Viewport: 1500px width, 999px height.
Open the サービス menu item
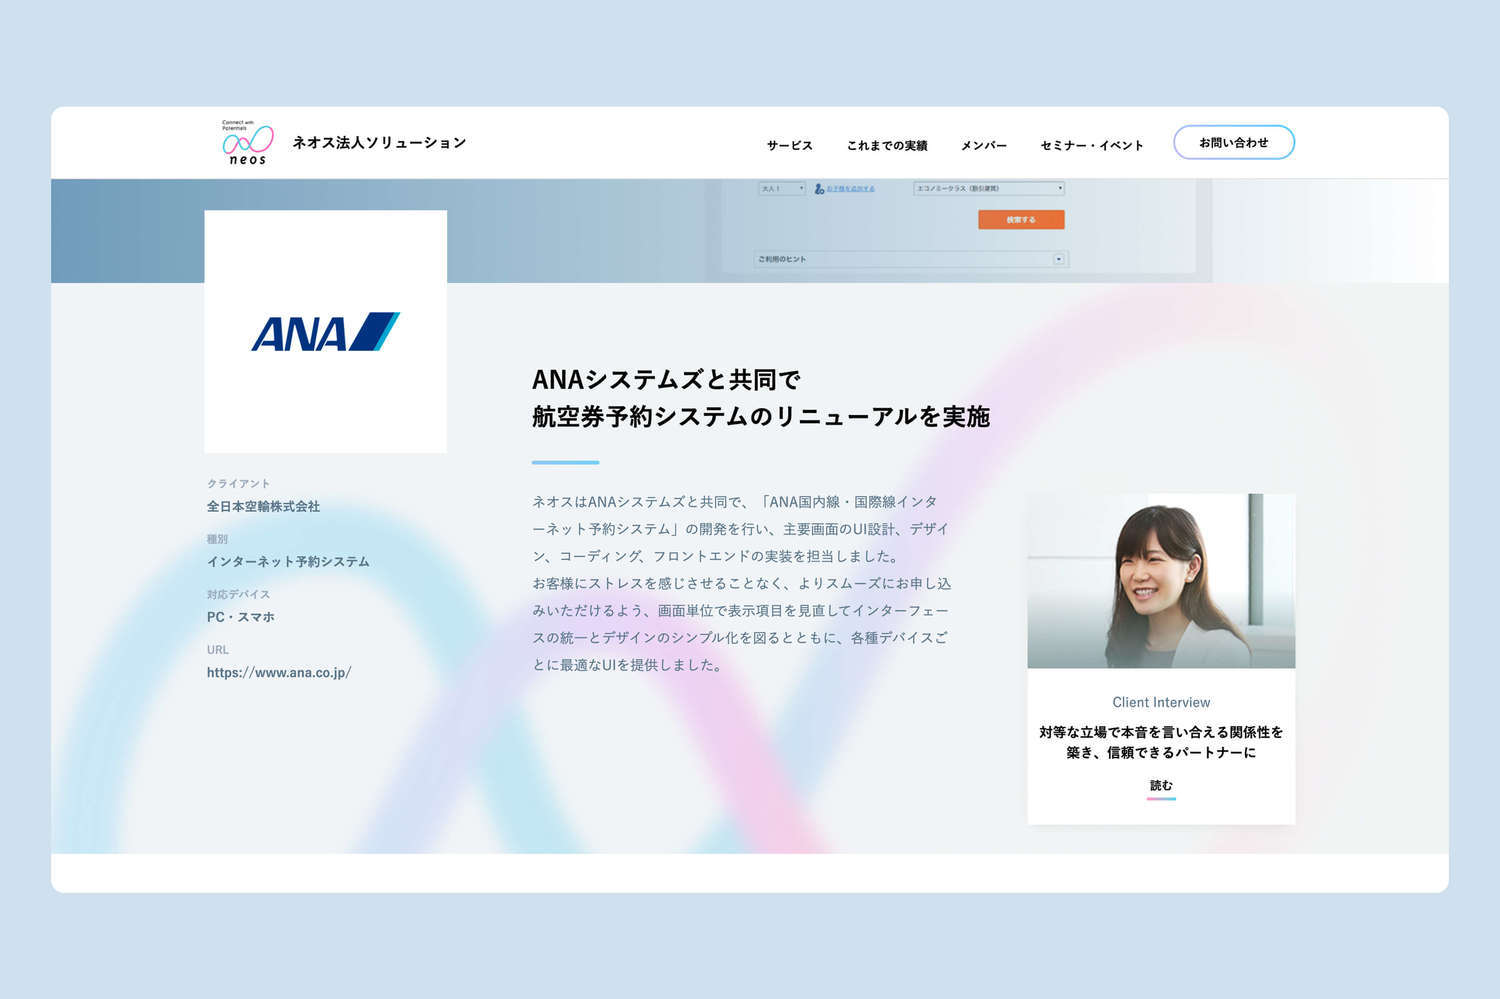click(790, 146)
